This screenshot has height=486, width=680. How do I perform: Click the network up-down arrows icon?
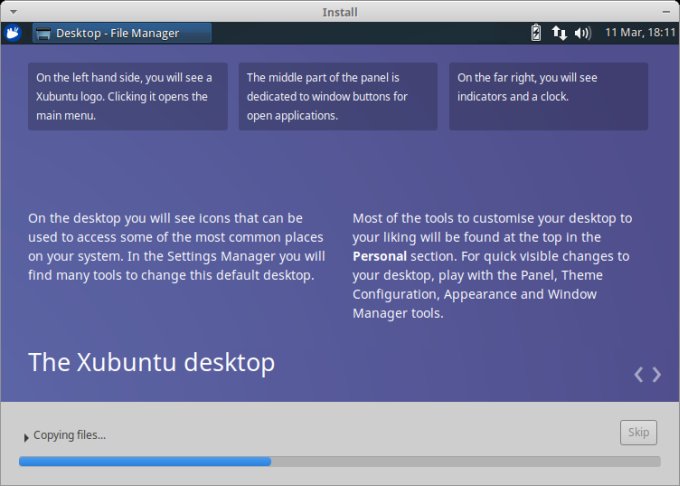[x=559, y=33]
